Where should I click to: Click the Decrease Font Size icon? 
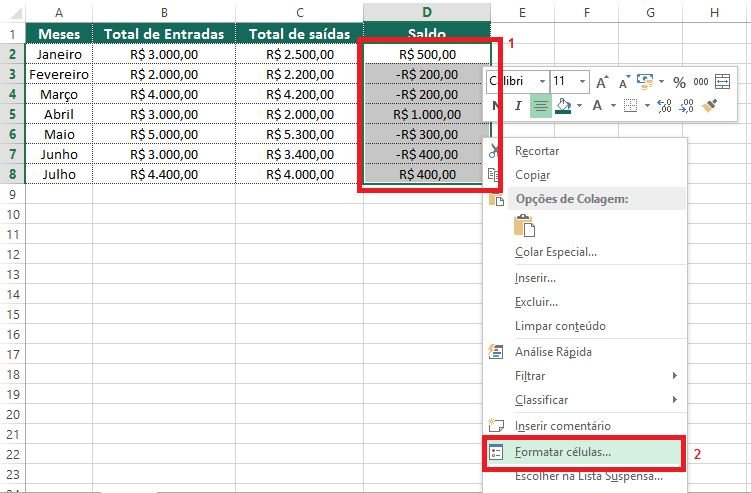(623, 82)
